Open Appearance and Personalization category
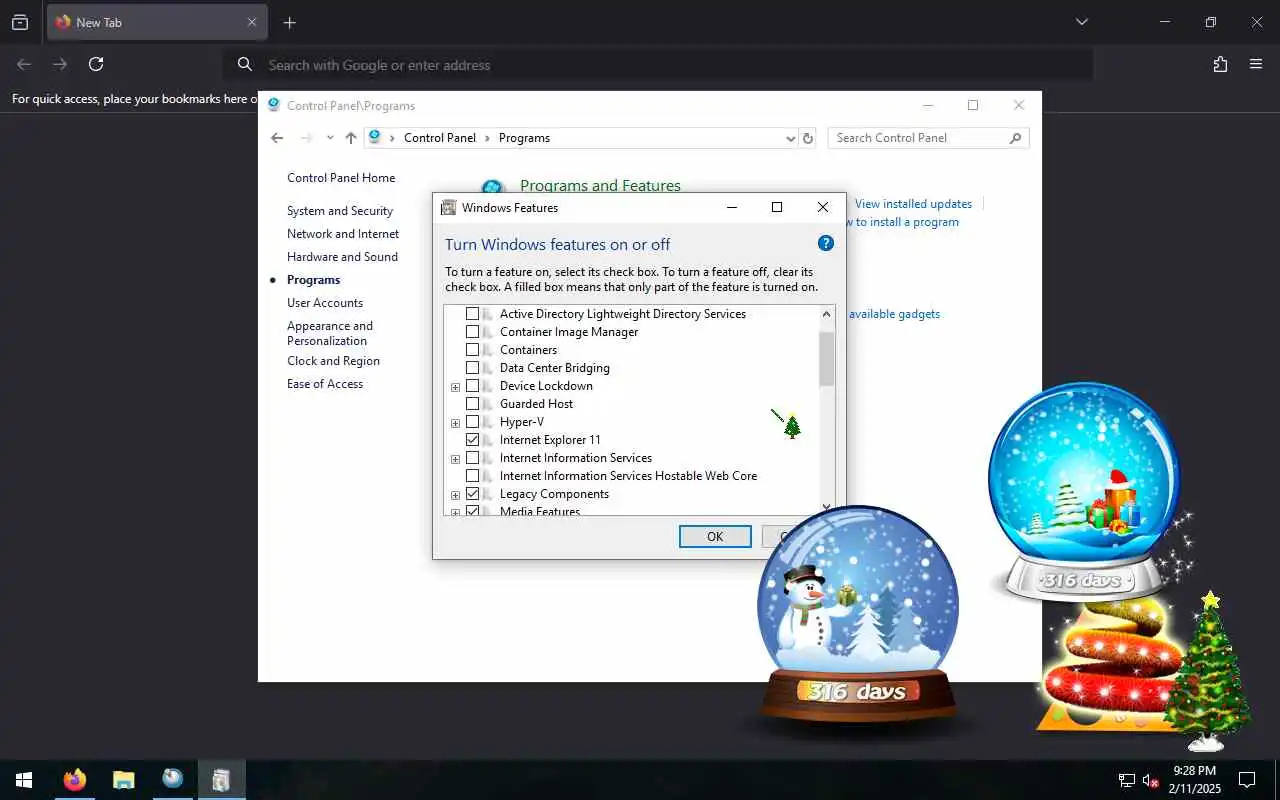The image size is (1280, 800). click(330, 333)
